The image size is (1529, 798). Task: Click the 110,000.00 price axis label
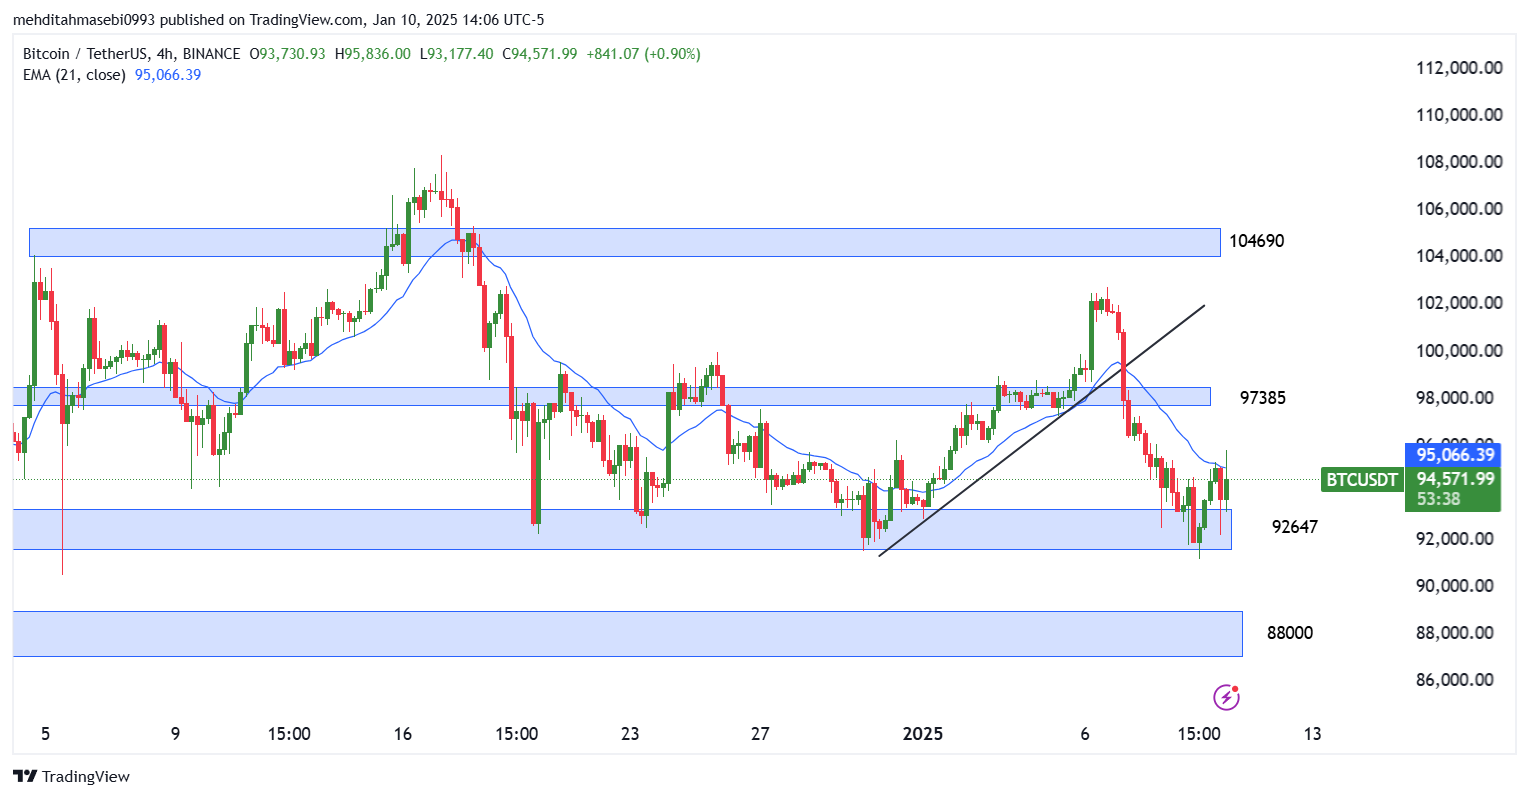1460,115
